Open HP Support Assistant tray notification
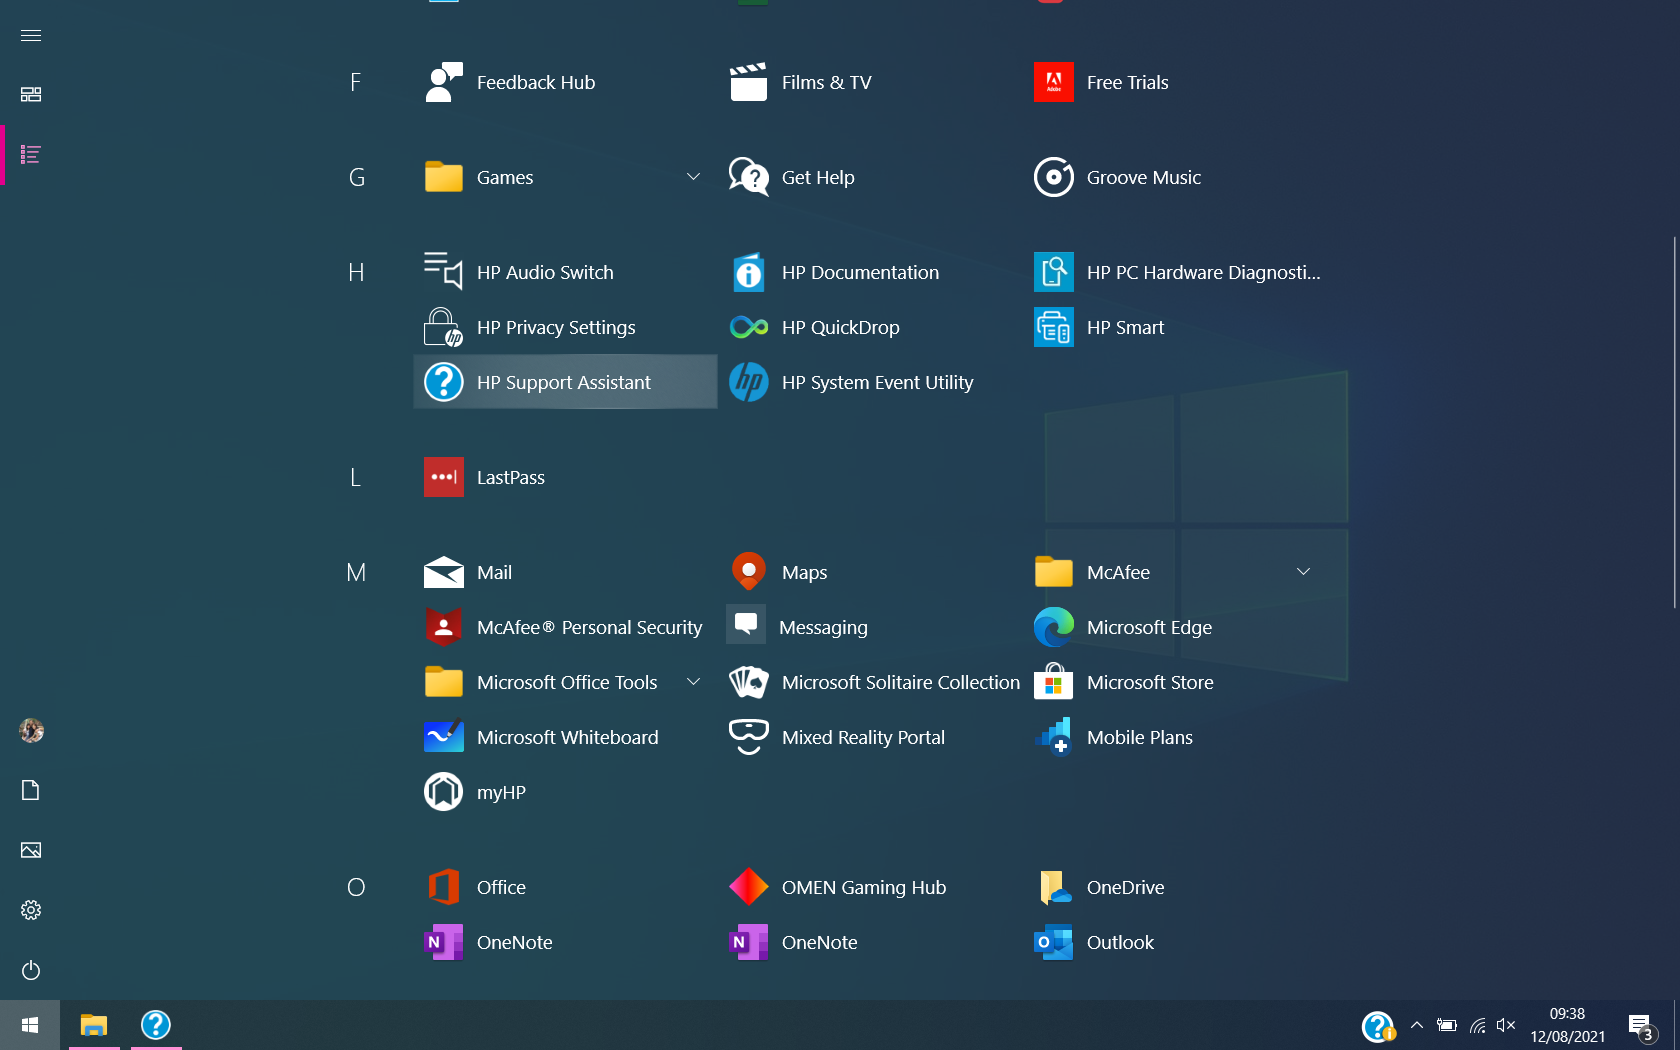 (x=1378, y=1026)
